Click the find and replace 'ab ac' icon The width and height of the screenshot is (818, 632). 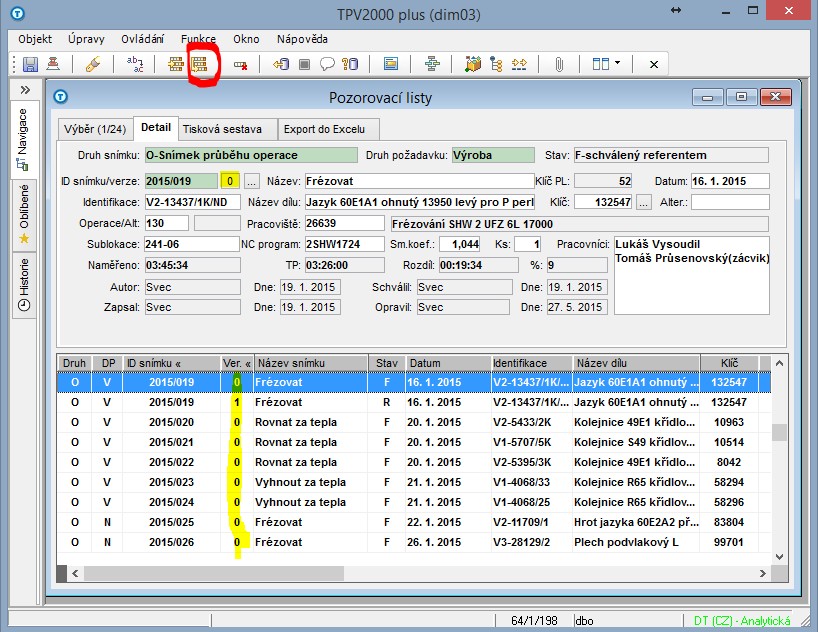point(135,64)
